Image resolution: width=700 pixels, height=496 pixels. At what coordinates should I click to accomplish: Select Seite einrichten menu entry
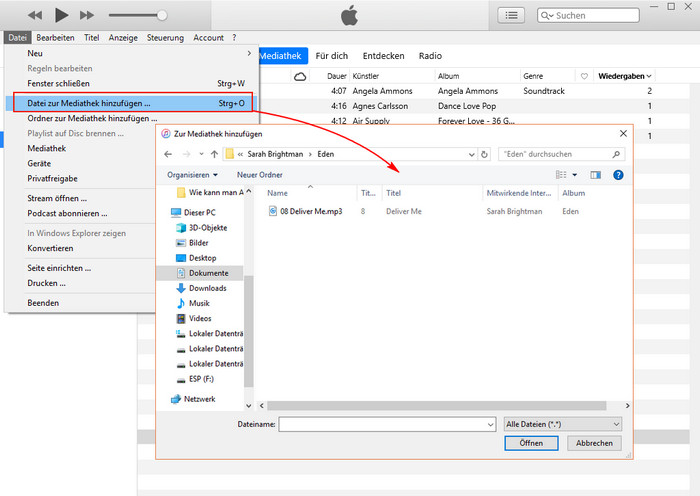59,268
